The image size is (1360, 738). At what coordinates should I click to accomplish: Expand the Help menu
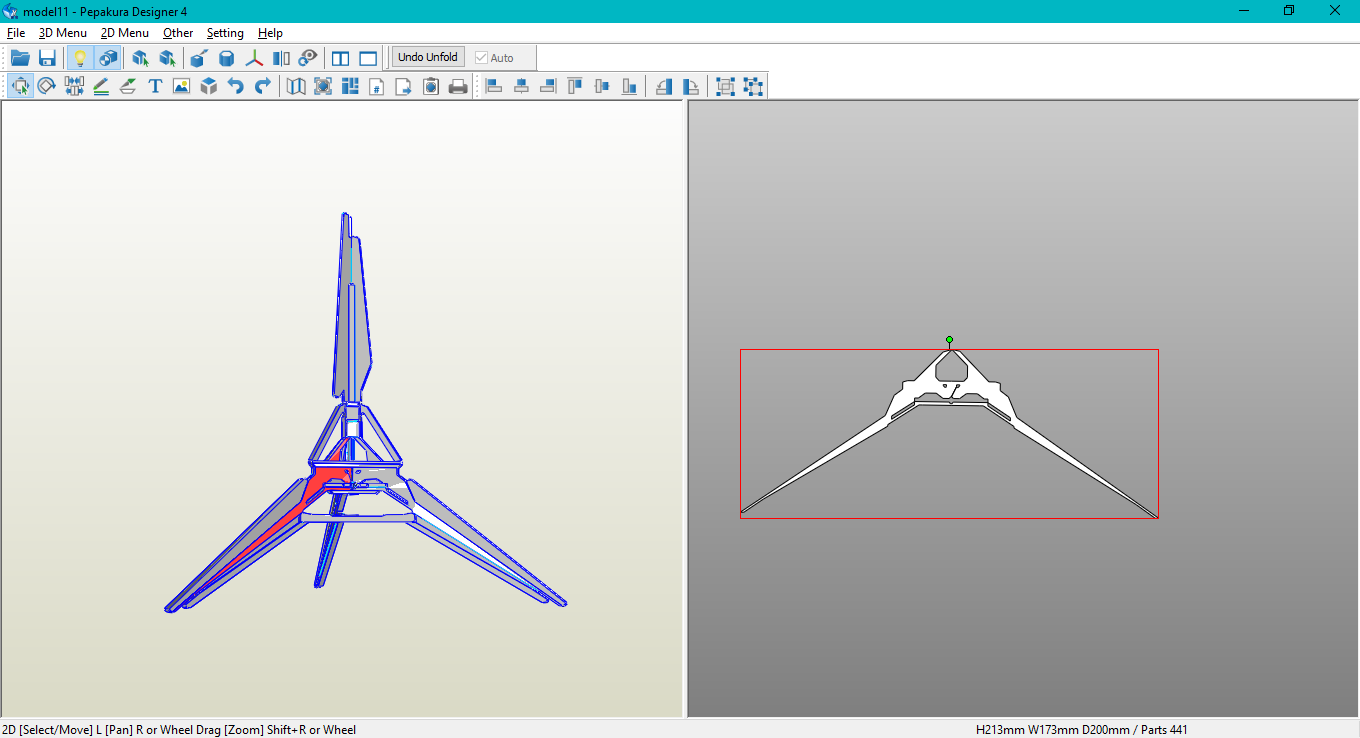pyautogui.click(x=270, y=33)
